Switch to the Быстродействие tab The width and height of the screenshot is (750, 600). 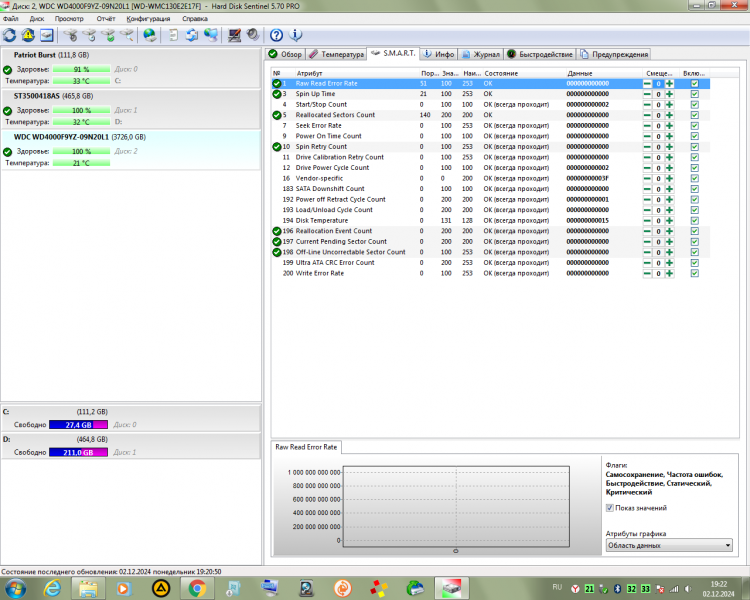tap(540, 54)
